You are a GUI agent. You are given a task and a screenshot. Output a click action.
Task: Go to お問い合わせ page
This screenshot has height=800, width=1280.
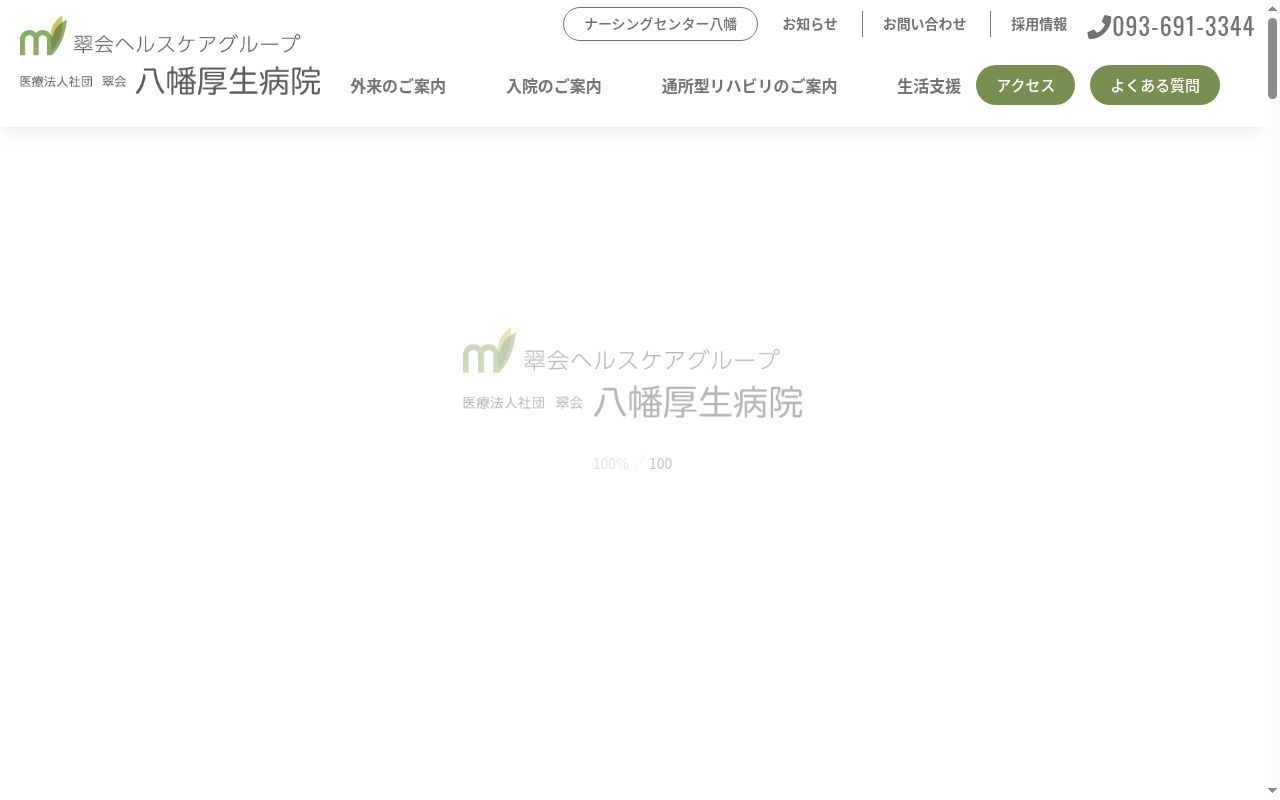(924, 24)
